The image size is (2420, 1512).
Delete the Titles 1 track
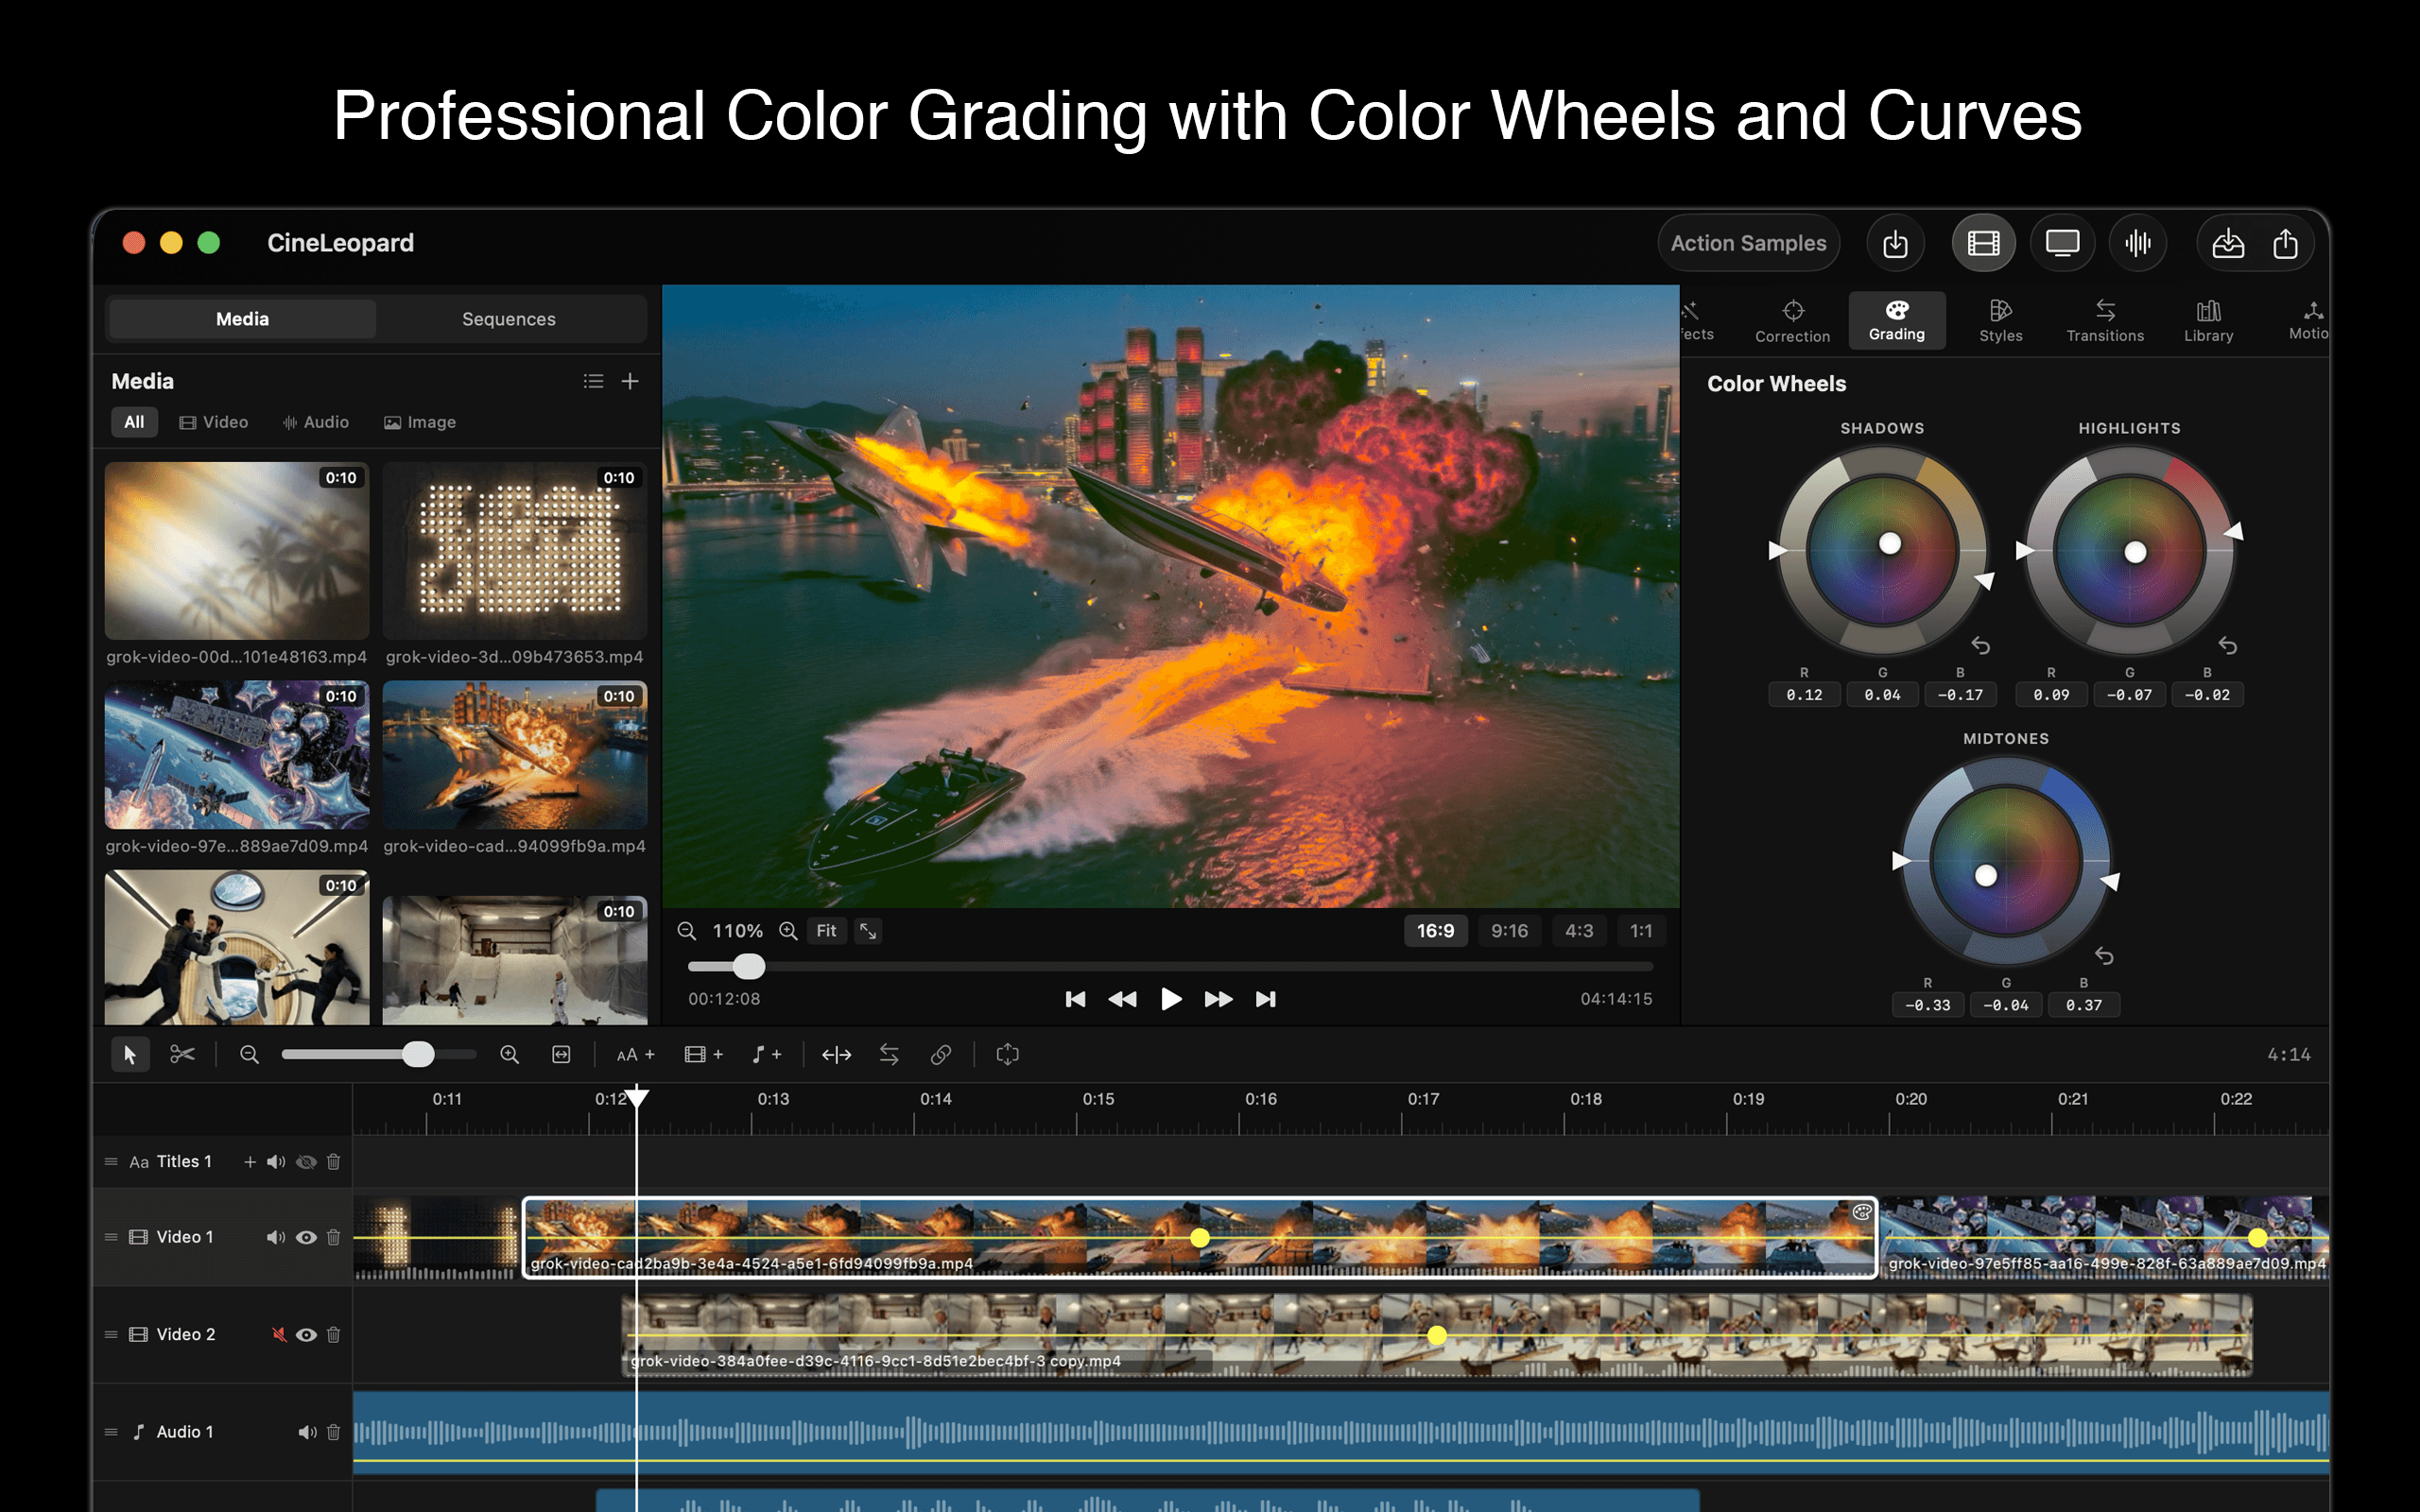tap(334, 1161)
